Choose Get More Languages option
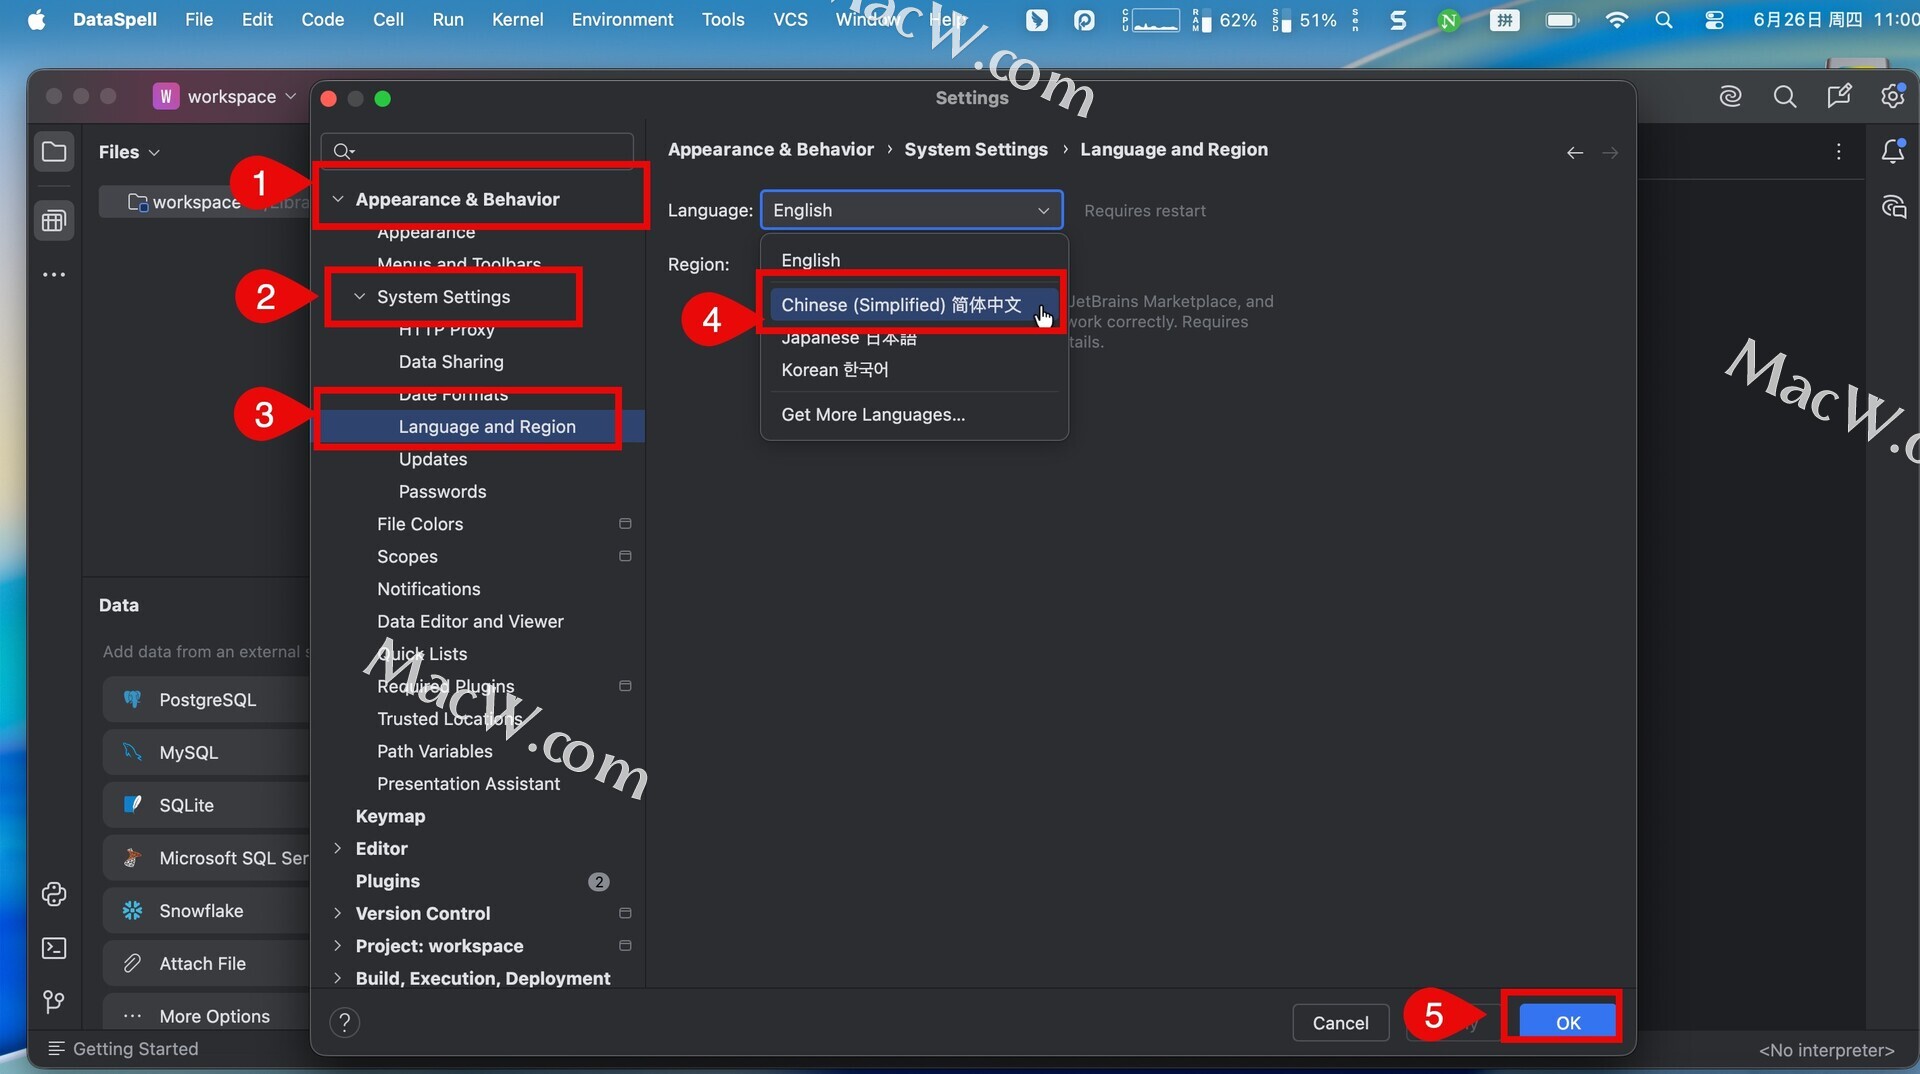Image resolution: width=1920 pixels, height=1074 pixels. (872, 415)
